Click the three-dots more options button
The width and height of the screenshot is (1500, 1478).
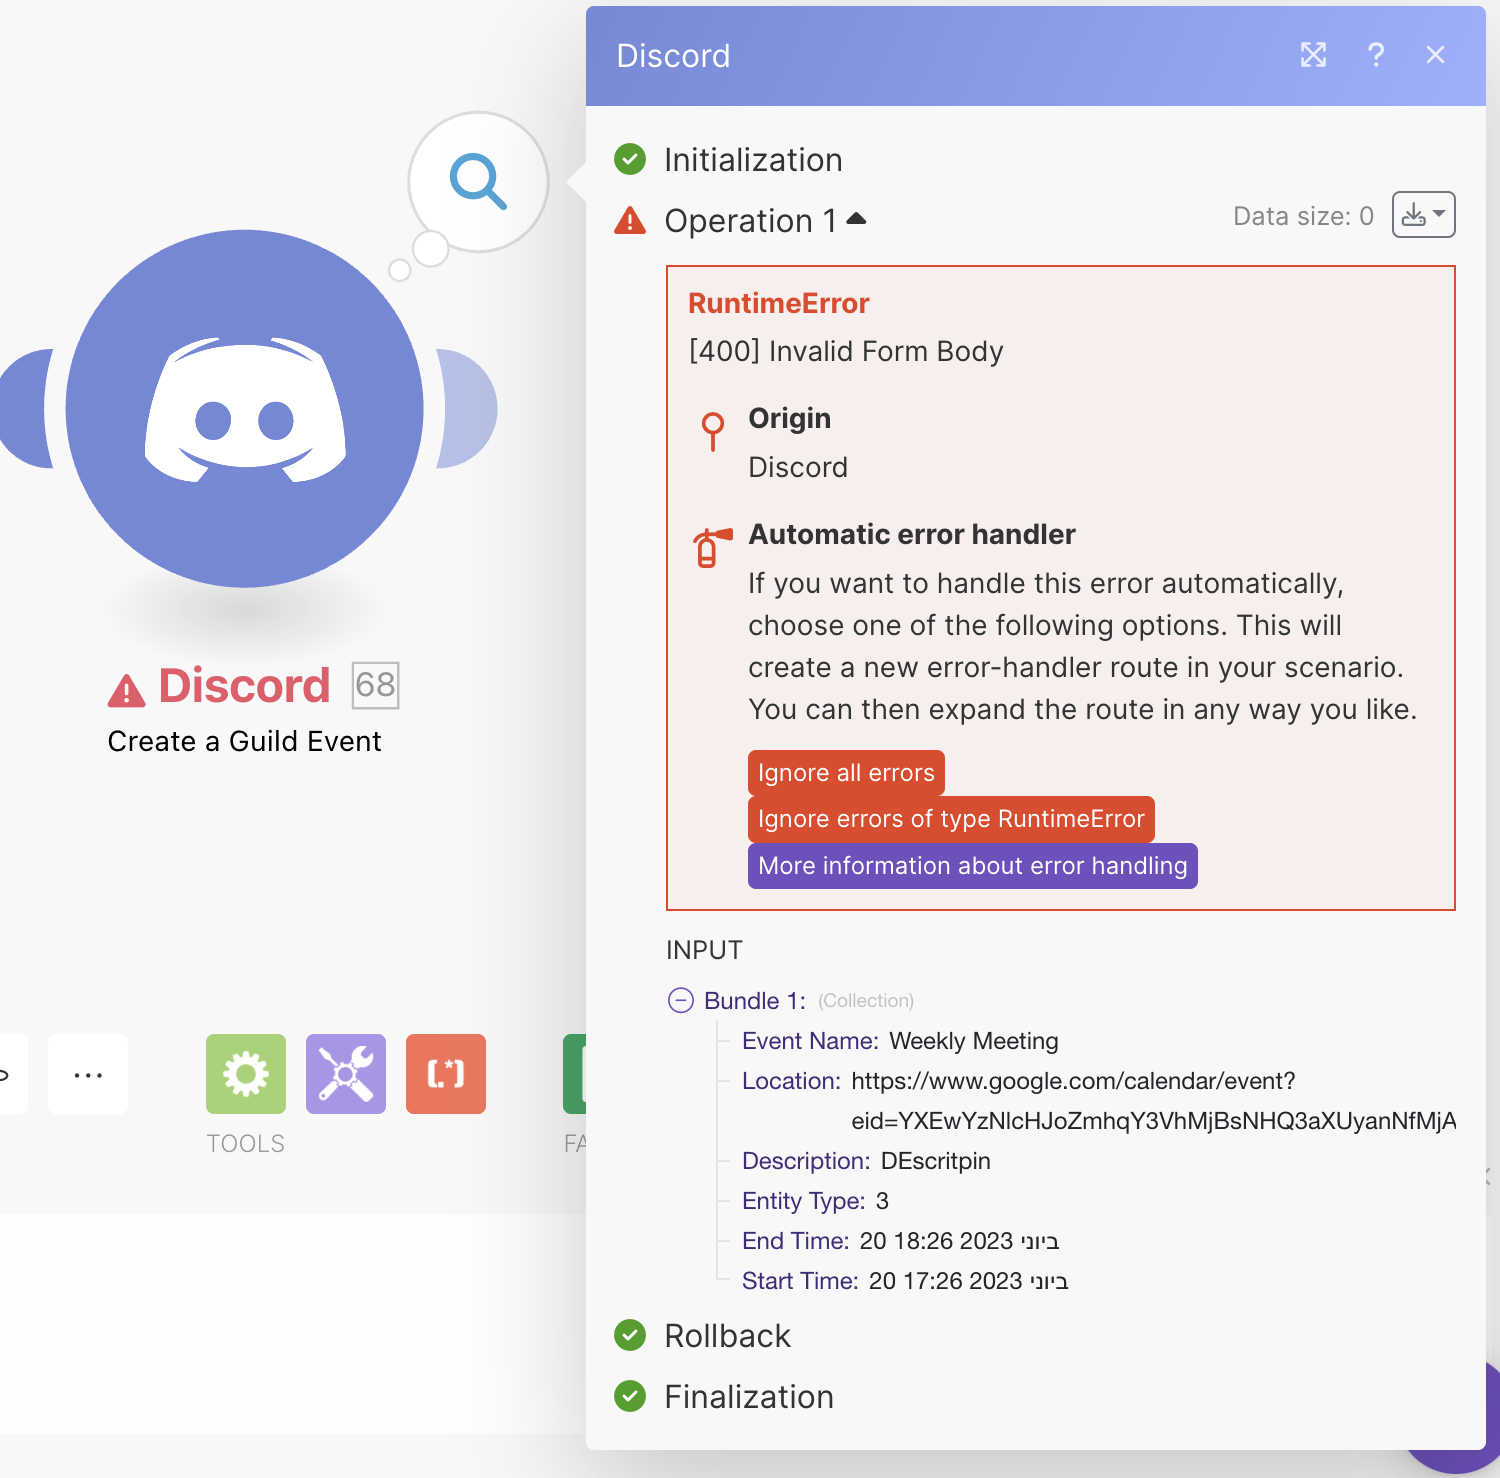pos(88,1074)
